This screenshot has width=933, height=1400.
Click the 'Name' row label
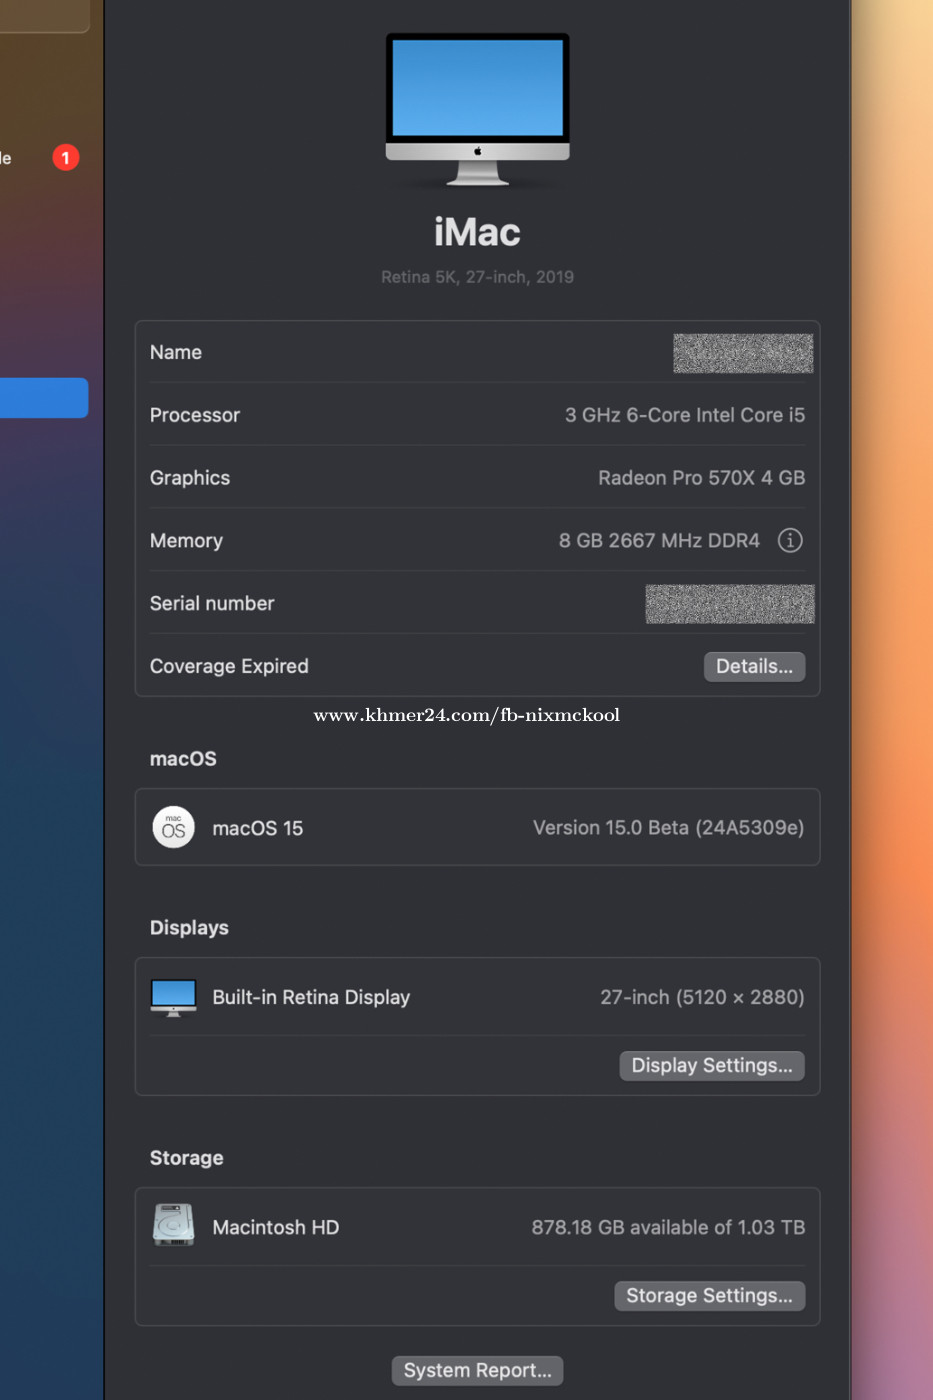click(176, 353)
